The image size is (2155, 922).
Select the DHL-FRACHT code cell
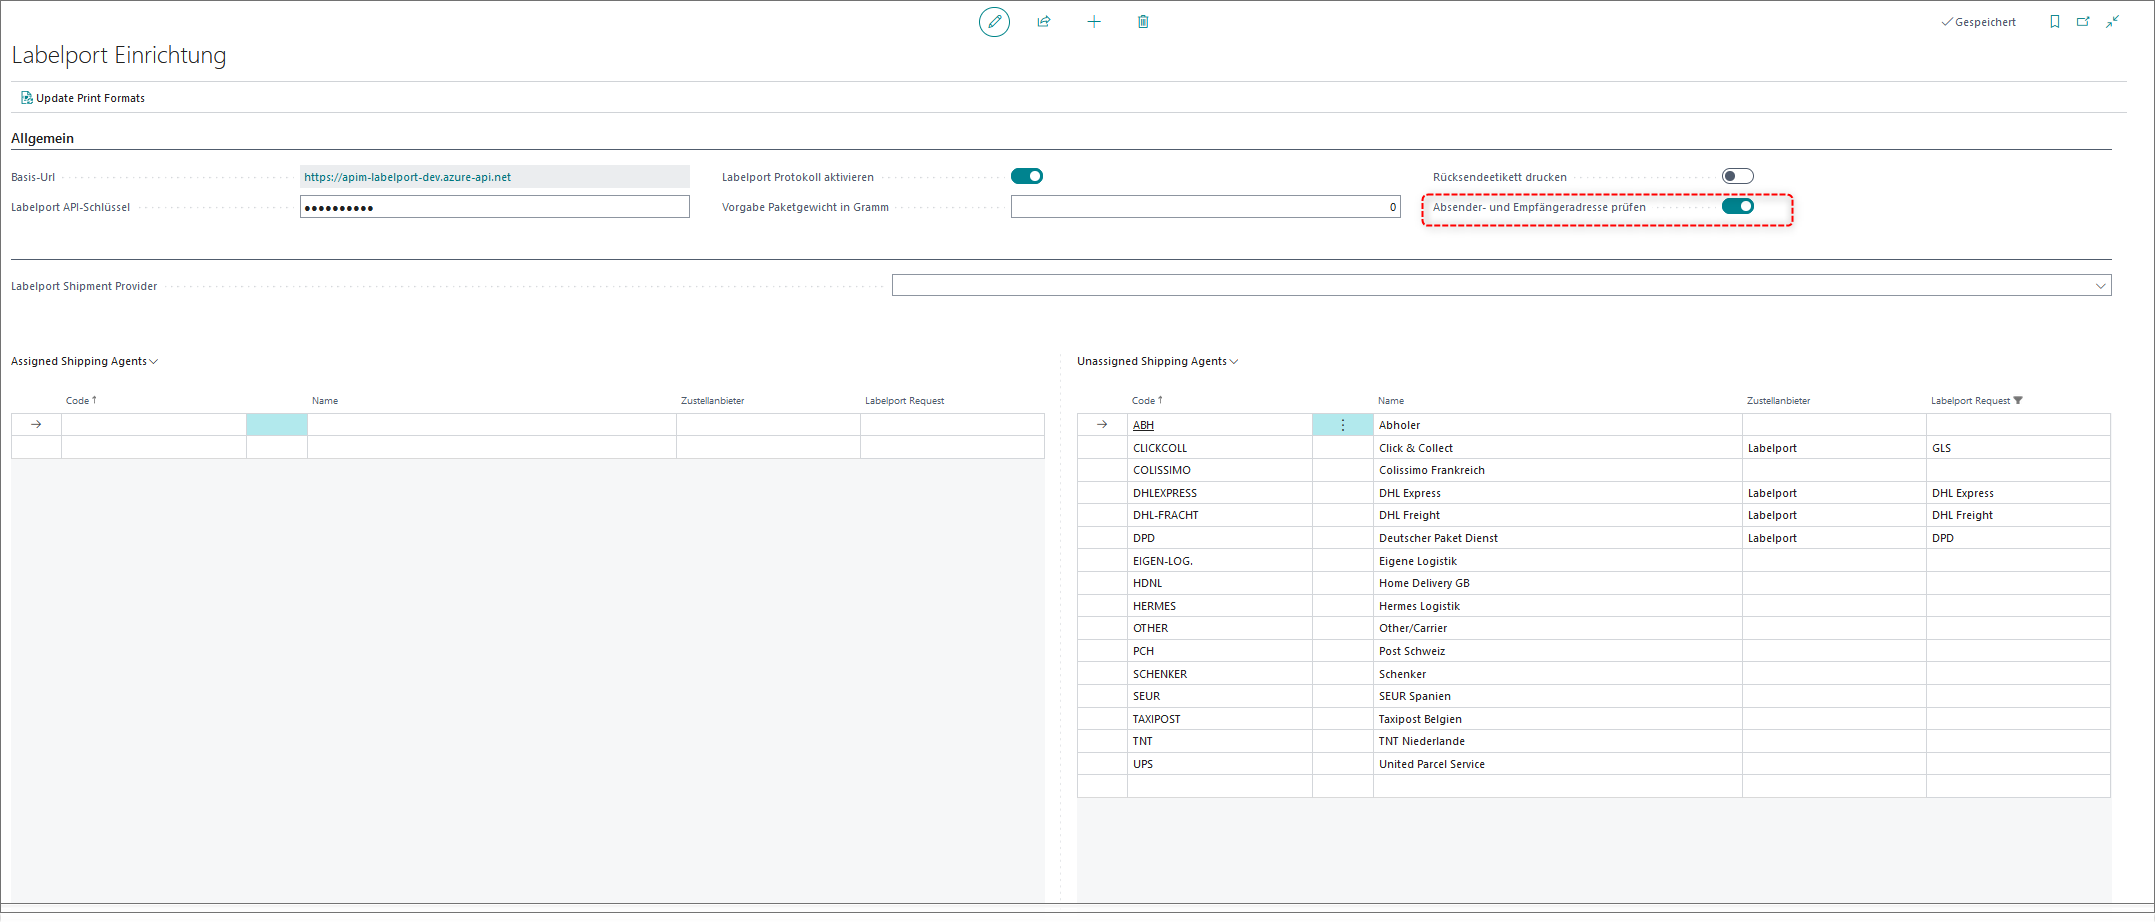coord(1220,516)
